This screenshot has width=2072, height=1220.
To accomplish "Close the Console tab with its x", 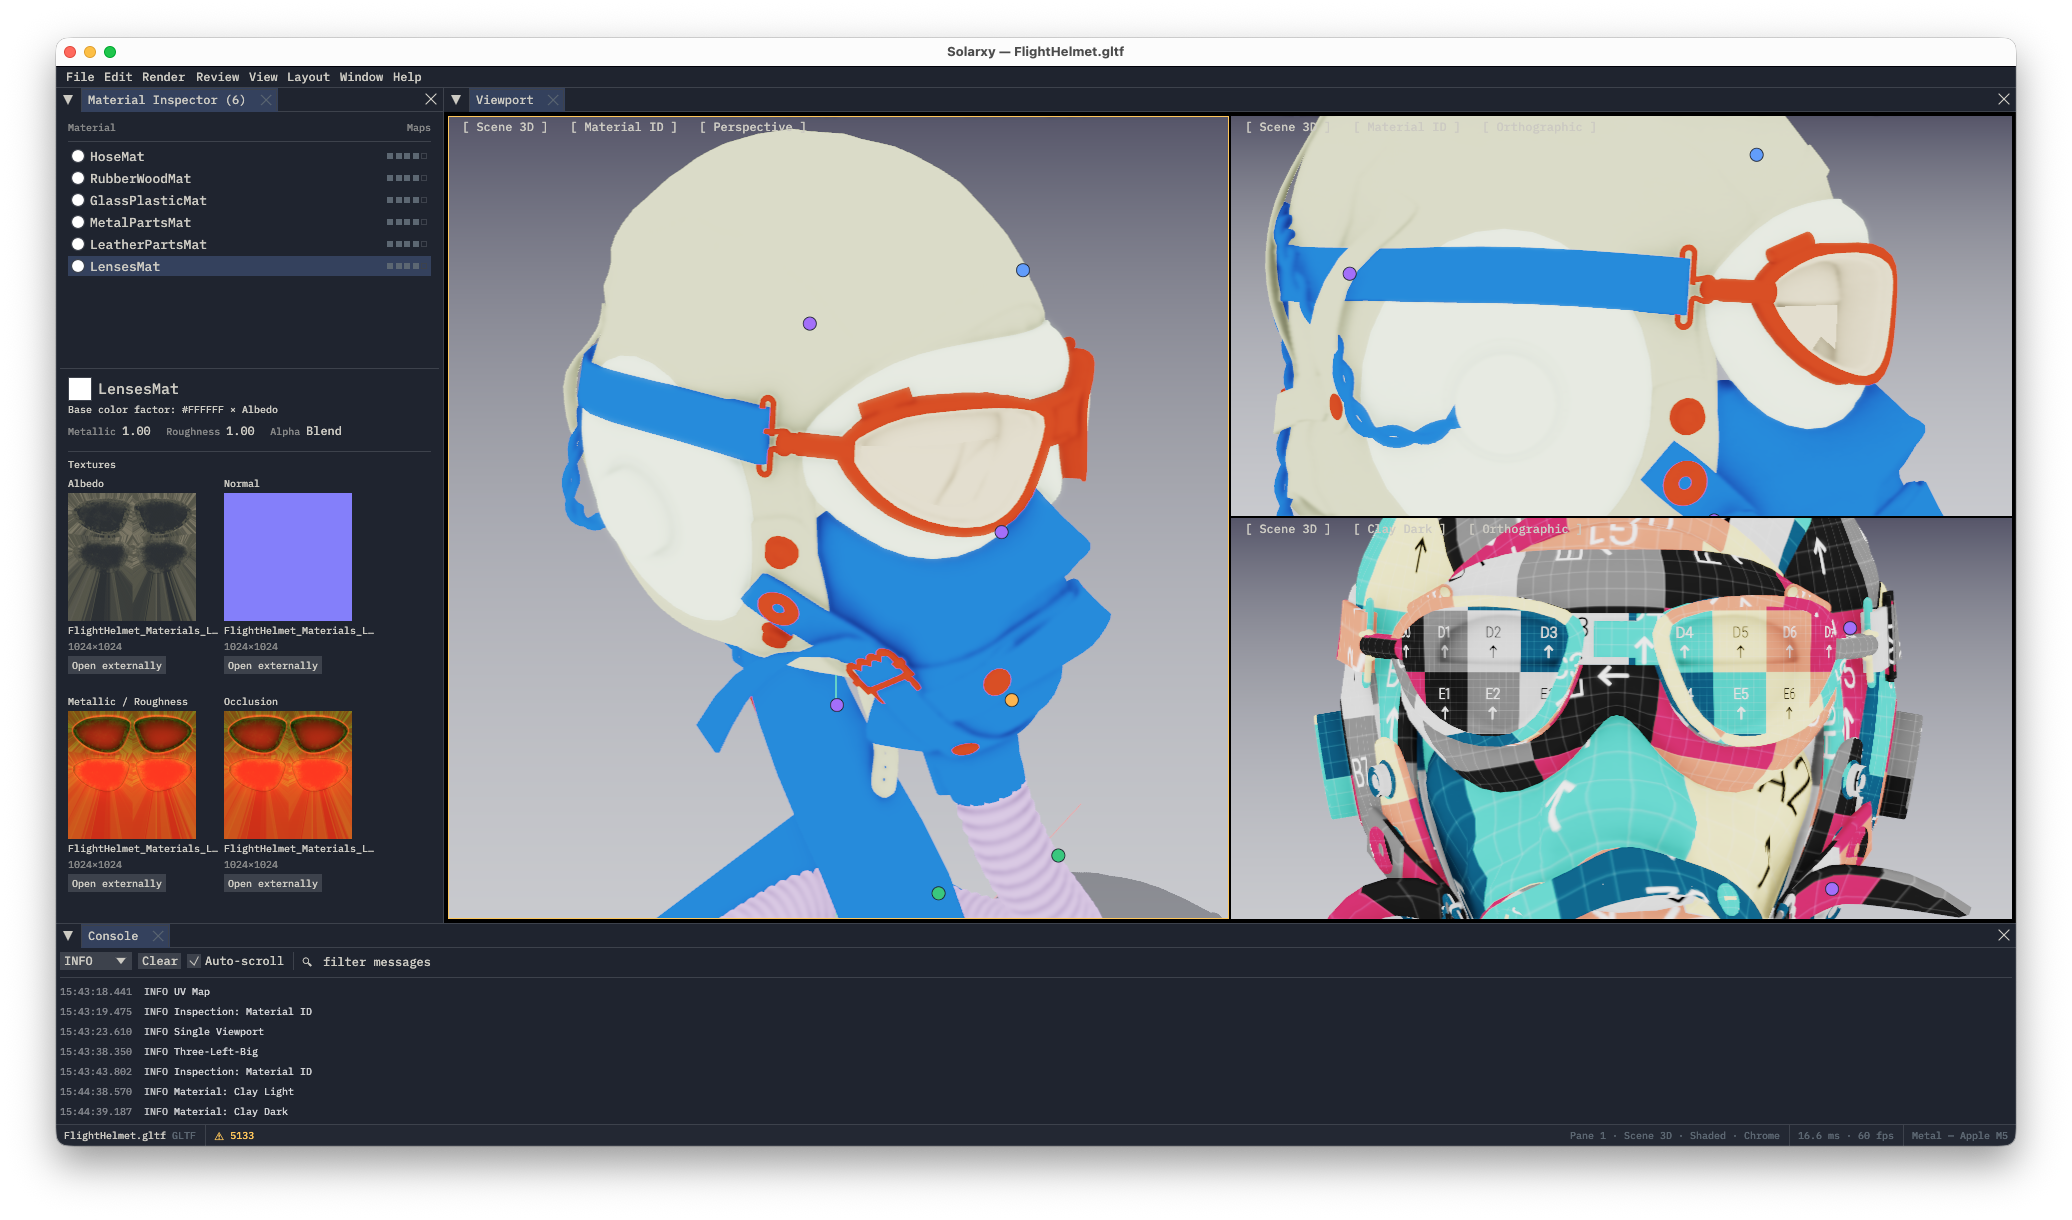I will 158,936.
